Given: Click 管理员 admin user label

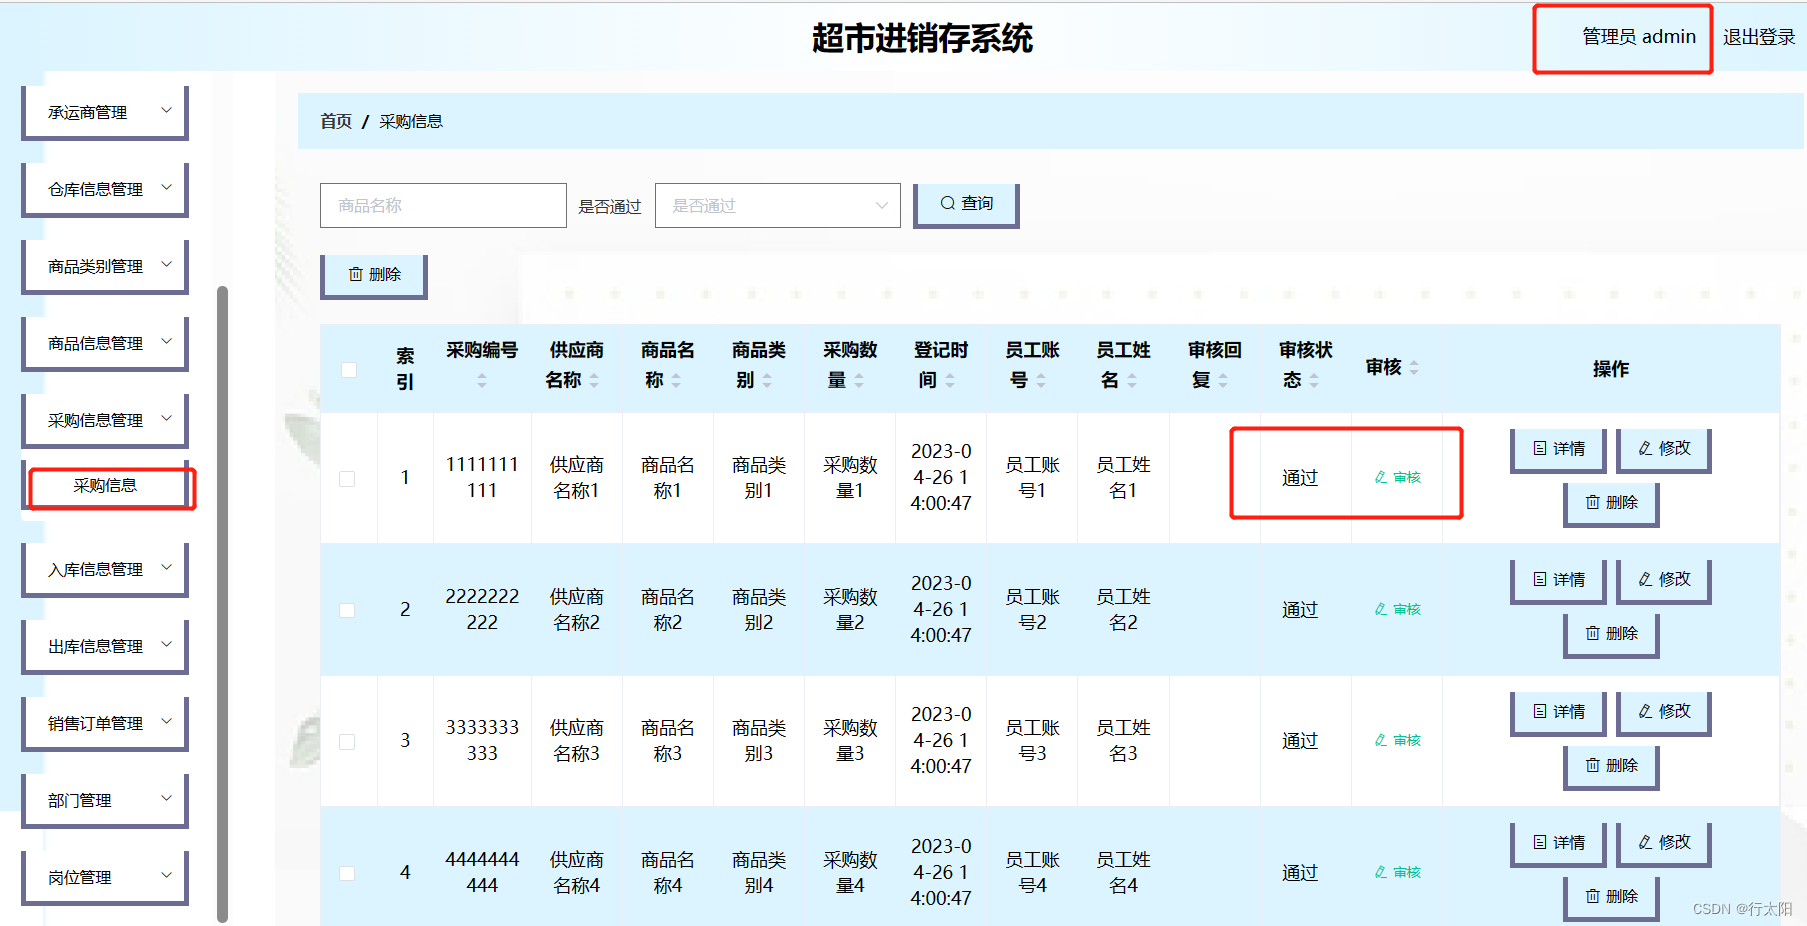Looking at the screenshot, I should click(x=1638, y=37).
